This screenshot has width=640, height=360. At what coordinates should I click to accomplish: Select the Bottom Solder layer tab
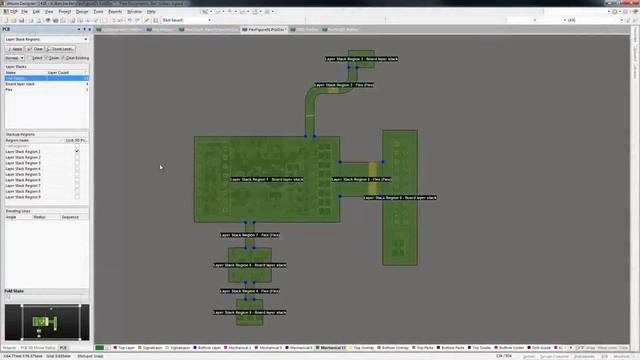[x=510, y=348]
